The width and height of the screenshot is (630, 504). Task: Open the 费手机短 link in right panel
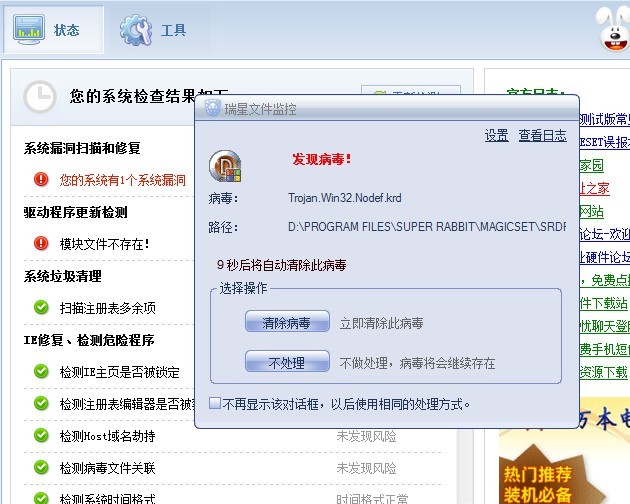[605, 349]
